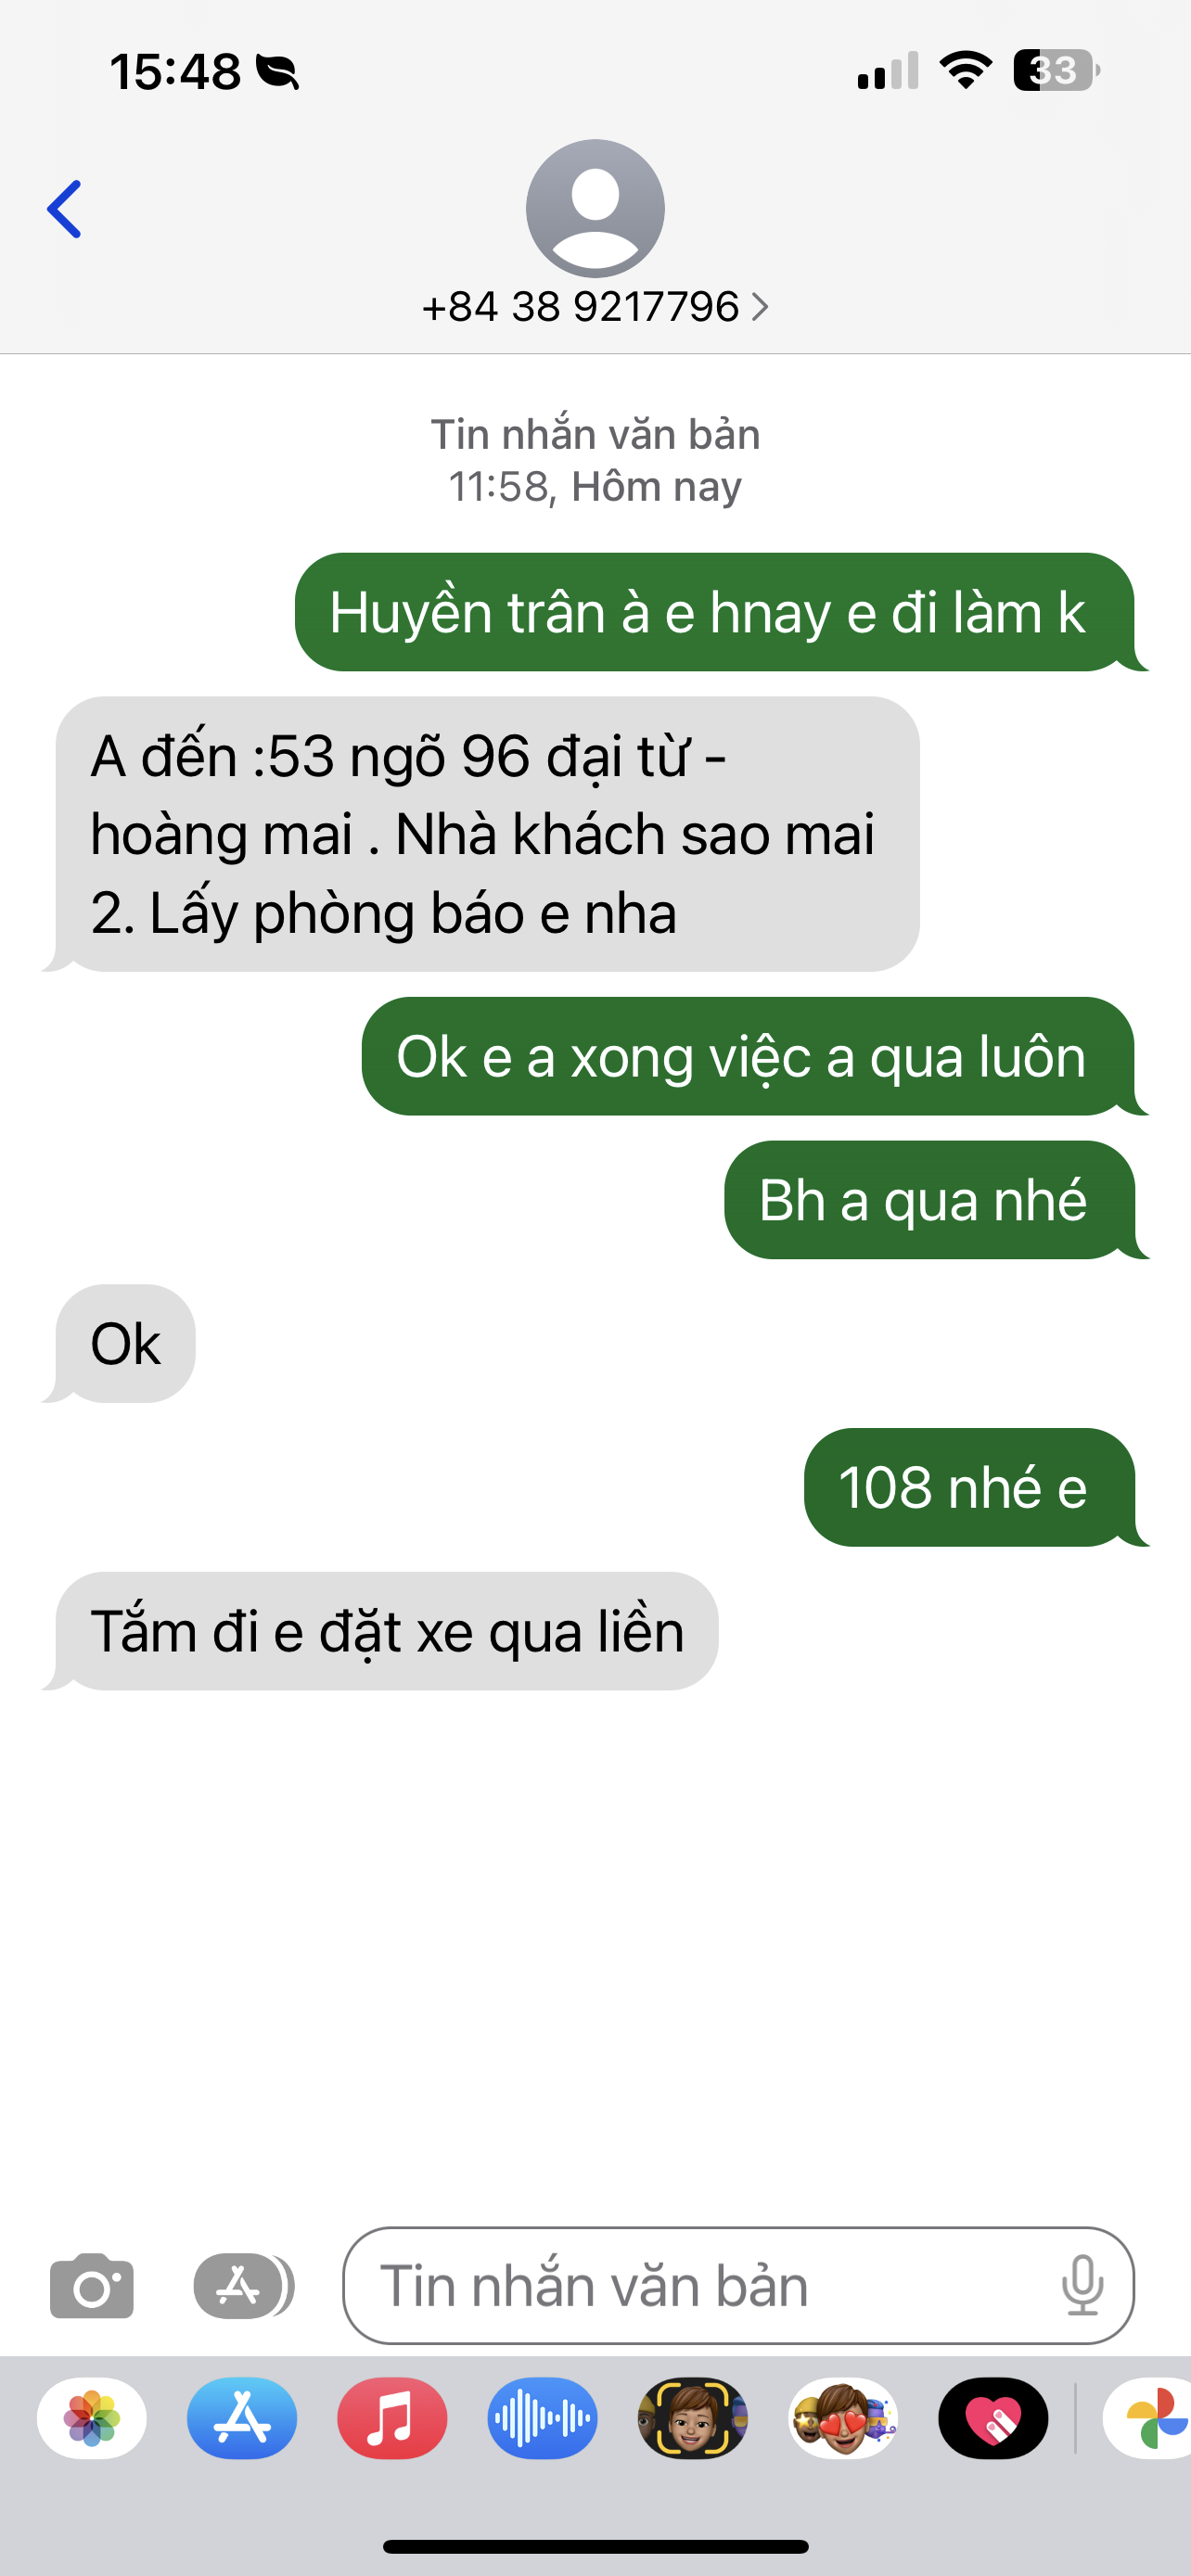Tap the "108 nhé e" sent bubble
This screenshot has height=2576, width=1191.
(970, 1487)
